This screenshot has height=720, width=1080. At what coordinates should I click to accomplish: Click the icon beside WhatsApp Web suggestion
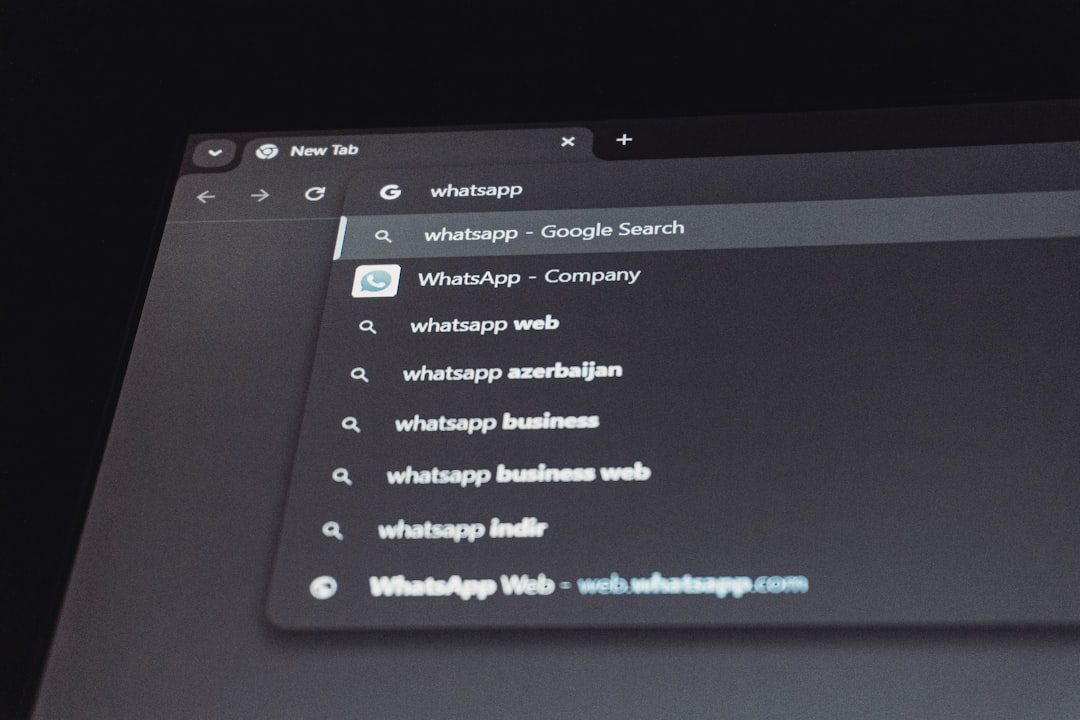(x=323, y=588)
